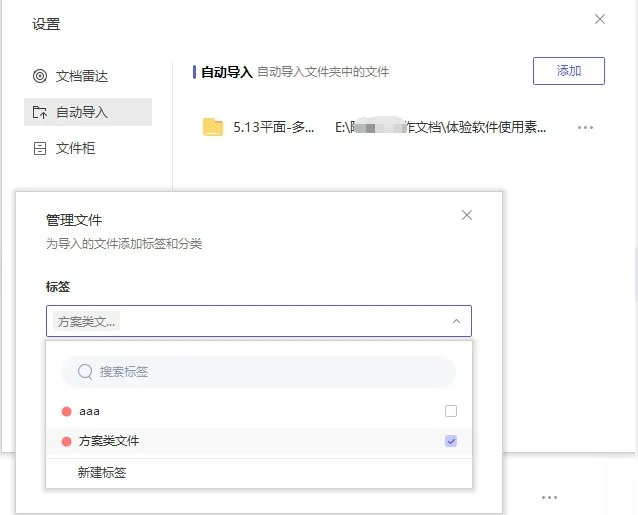Click the red dot beside 方案类文件

67,441
